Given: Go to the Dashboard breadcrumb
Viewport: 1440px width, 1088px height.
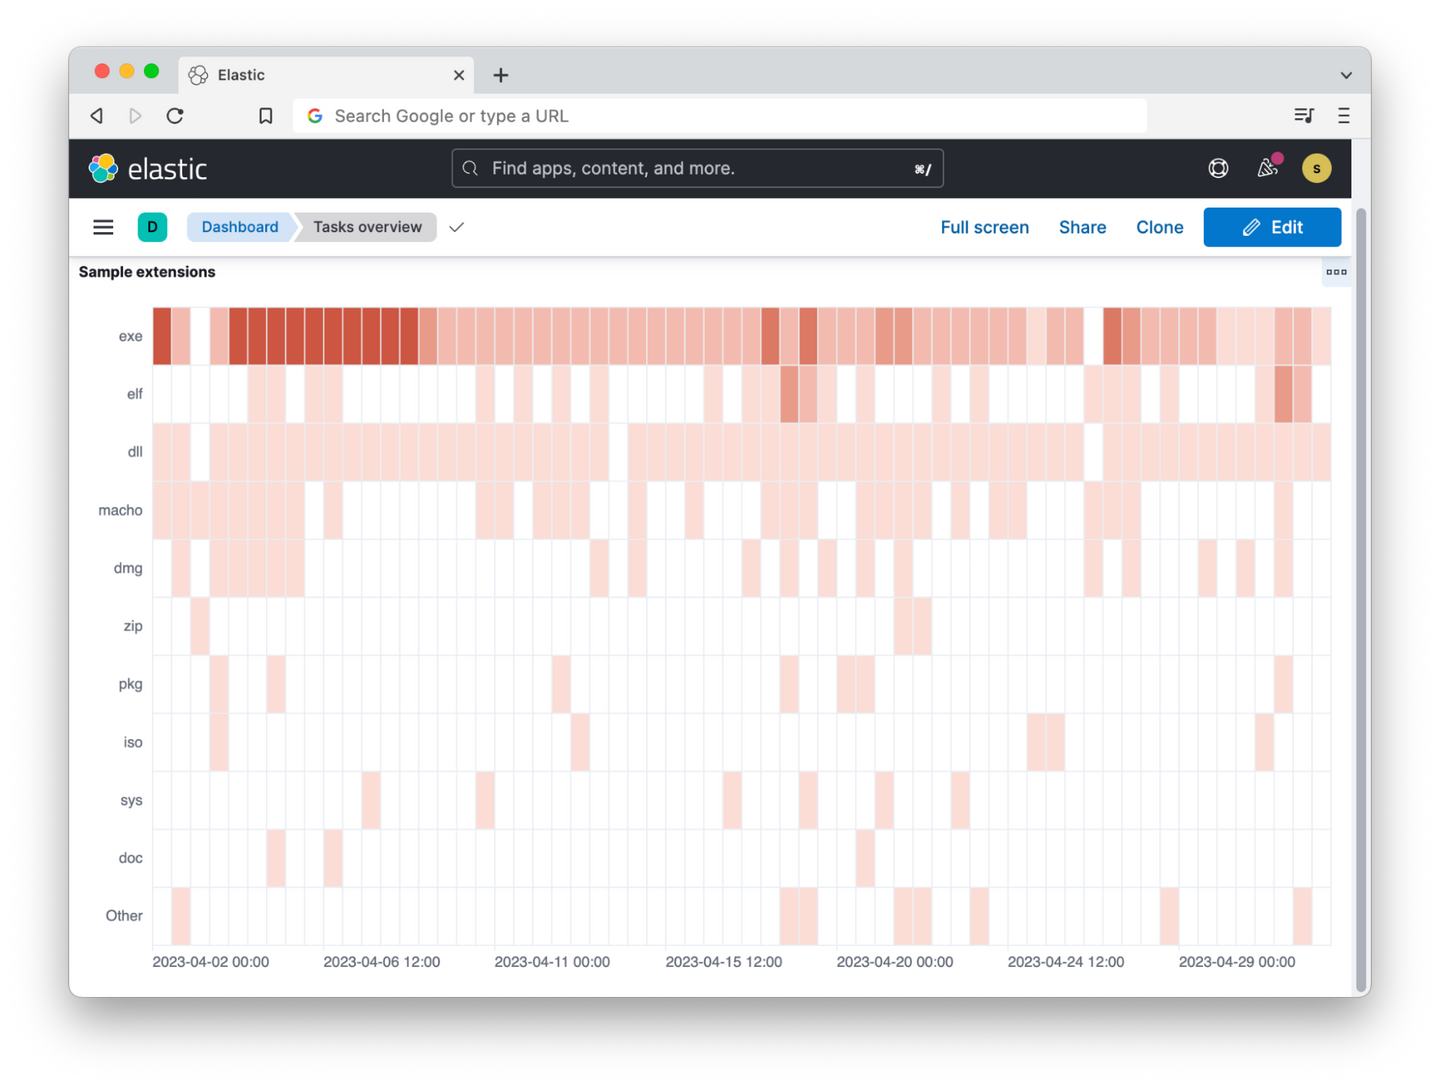Looking at the screenshot, I should [x=240, y=227].
